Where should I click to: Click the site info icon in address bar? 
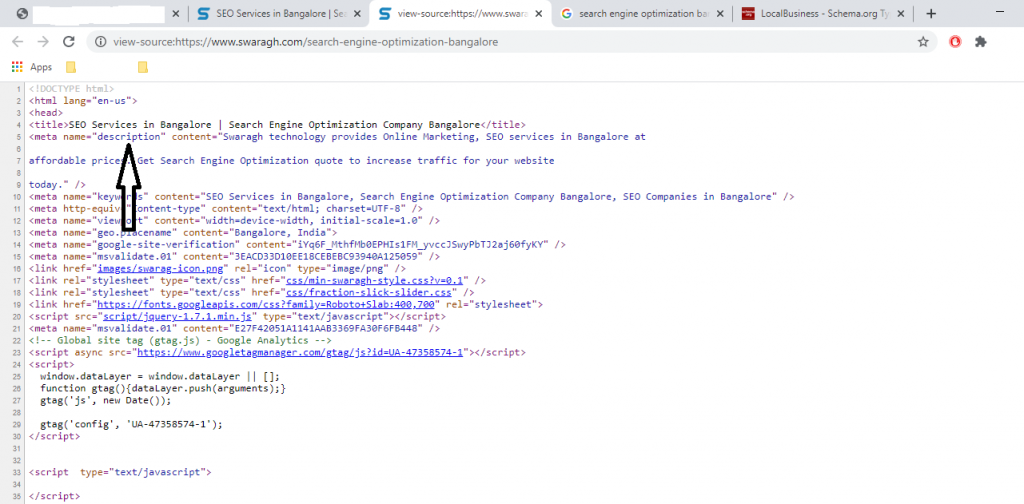[x=100, y=42]
